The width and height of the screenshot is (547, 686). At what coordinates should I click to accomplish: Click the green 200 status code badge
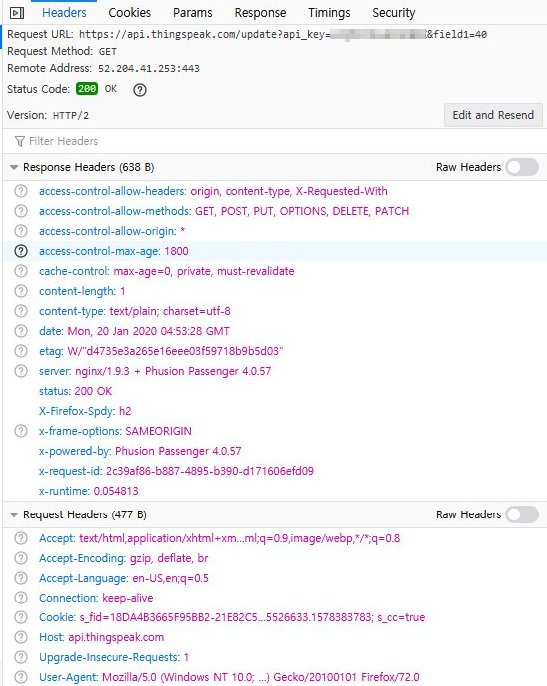pyautogui.click(x=87, y=89)
